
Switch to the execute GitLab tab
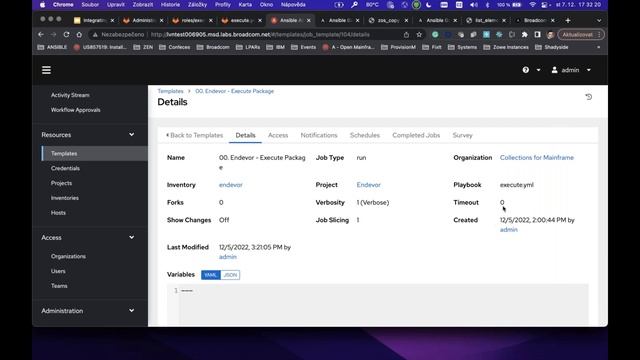(241, 20)
